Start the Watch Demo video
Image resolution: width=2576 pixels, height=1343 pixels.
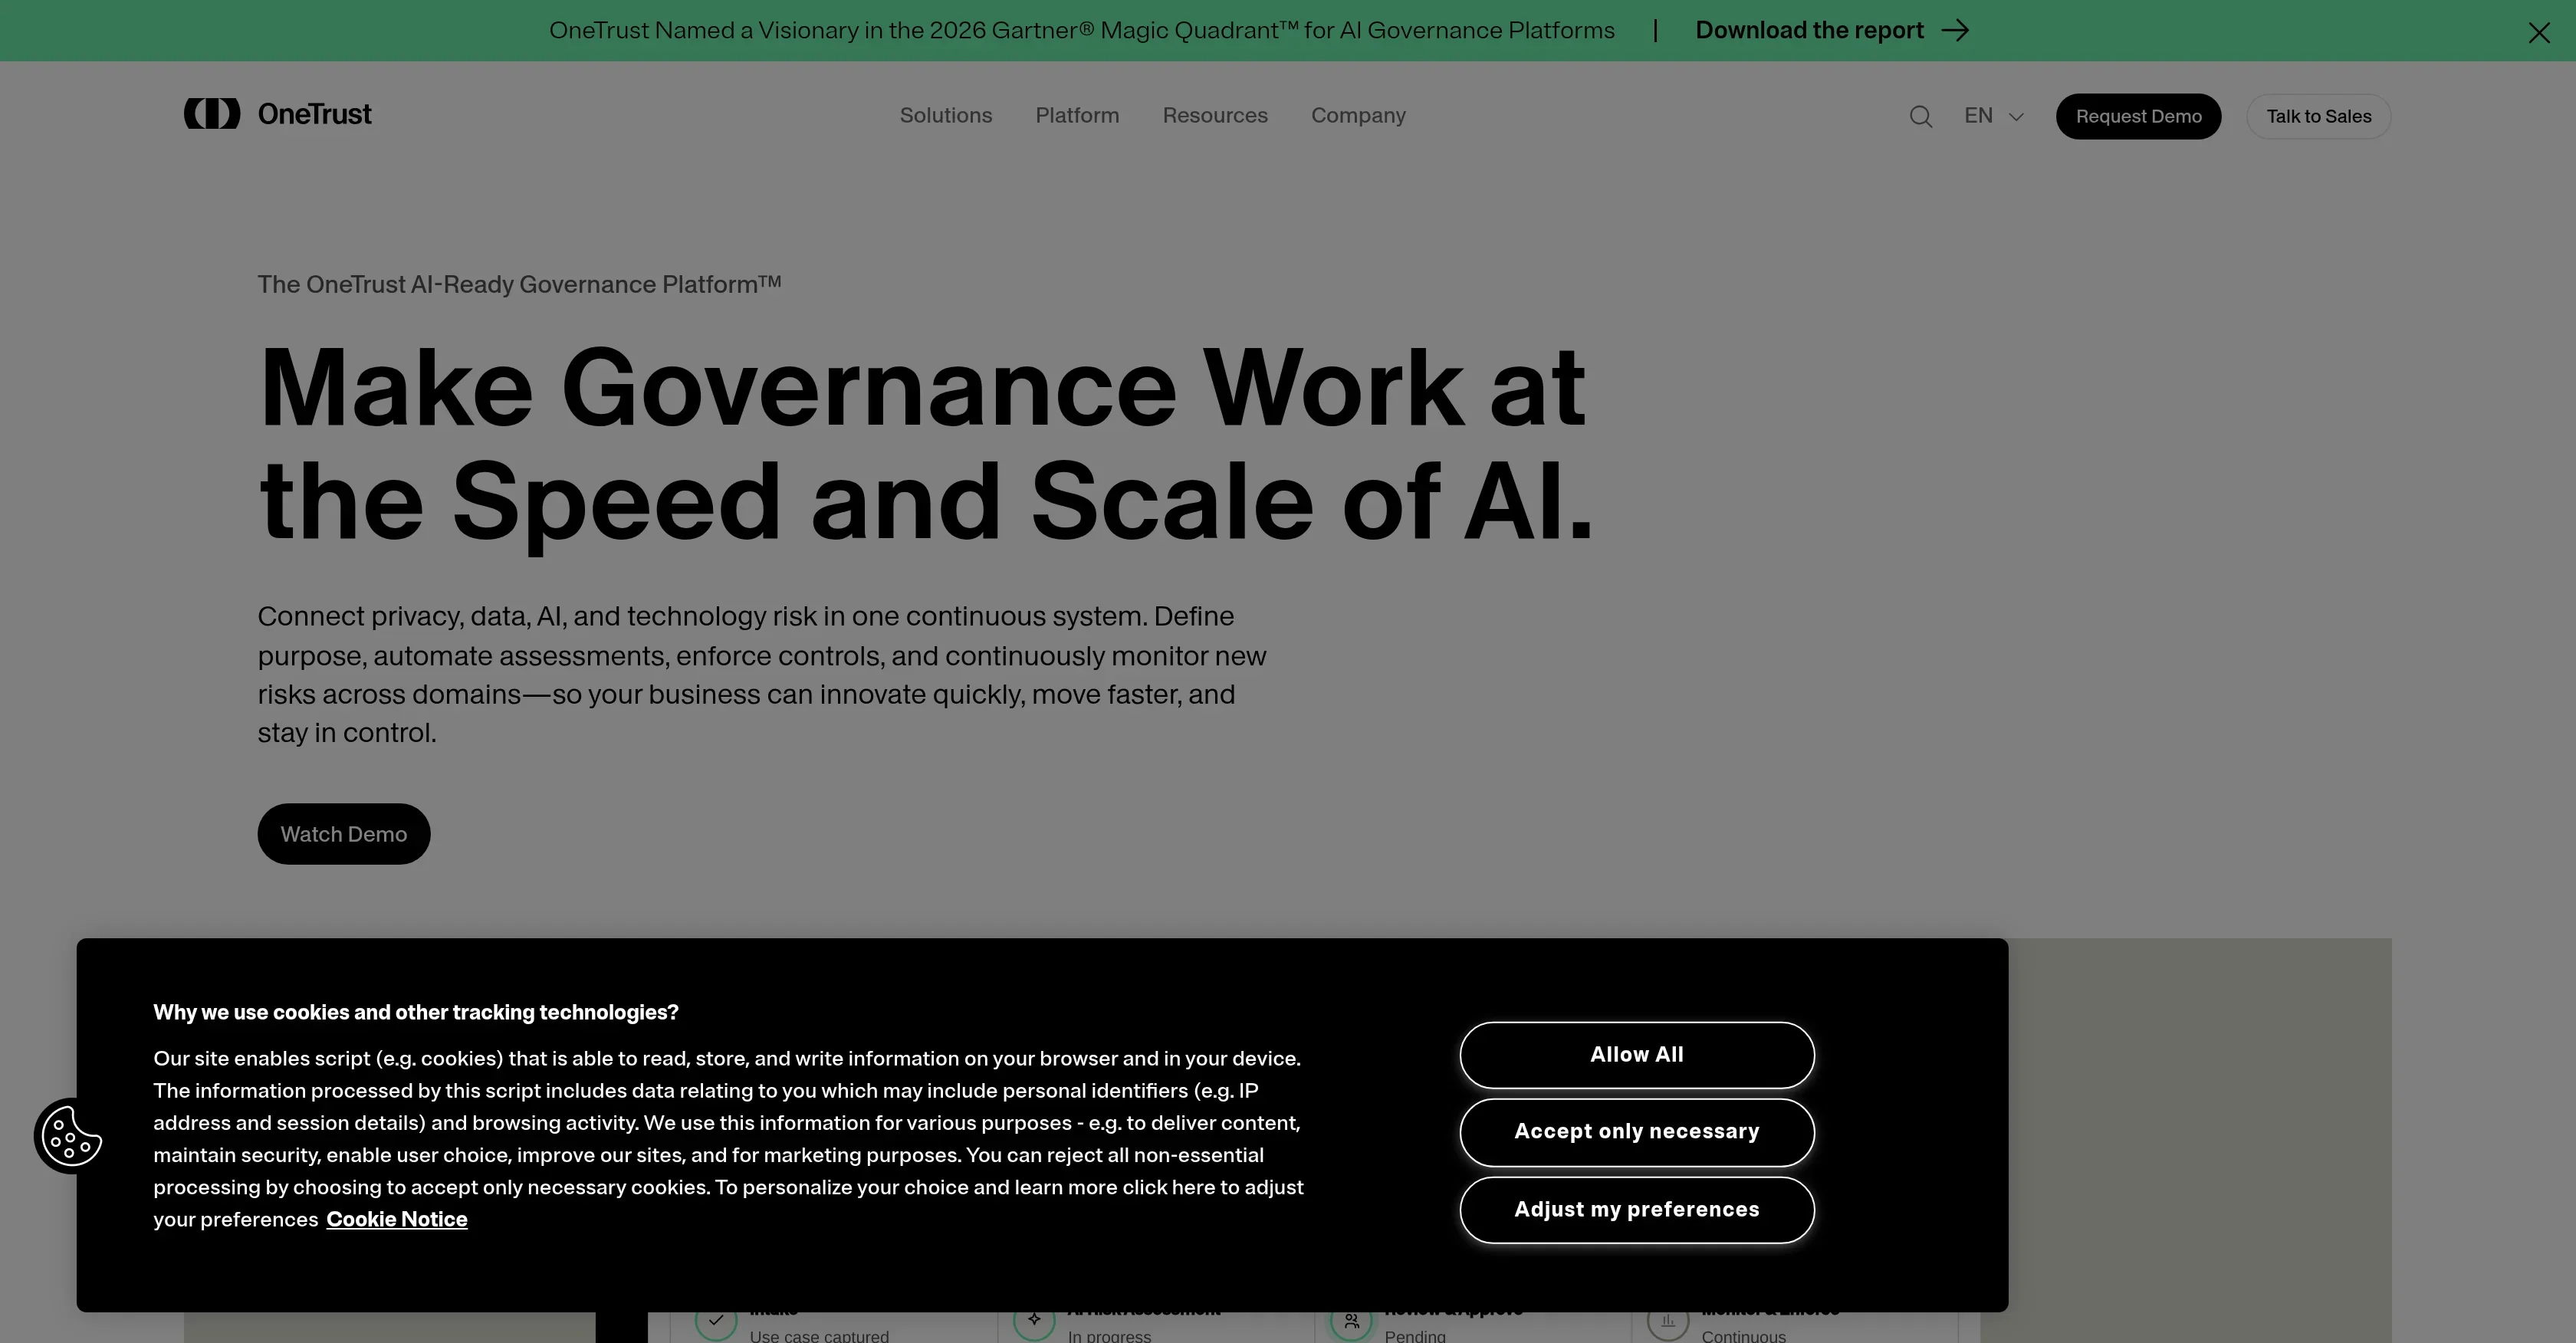(x=344, y=834)
